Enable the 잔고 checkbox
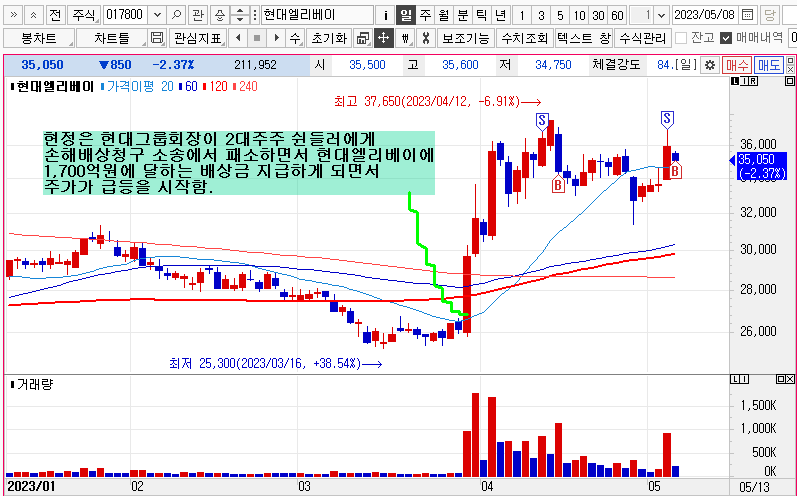 tap(681, 38)
